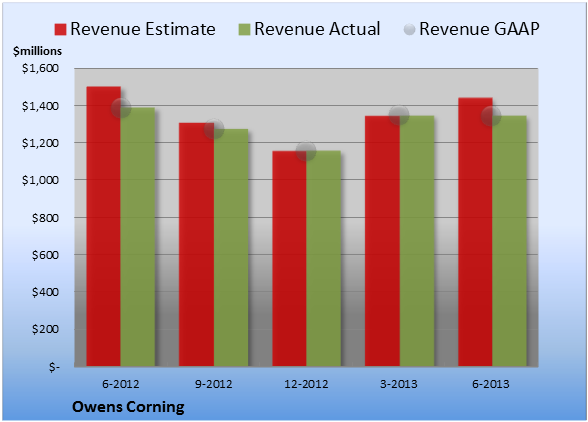588x422 pixels.
Task: Click the '$600' axis value
Action: point(45,255)
